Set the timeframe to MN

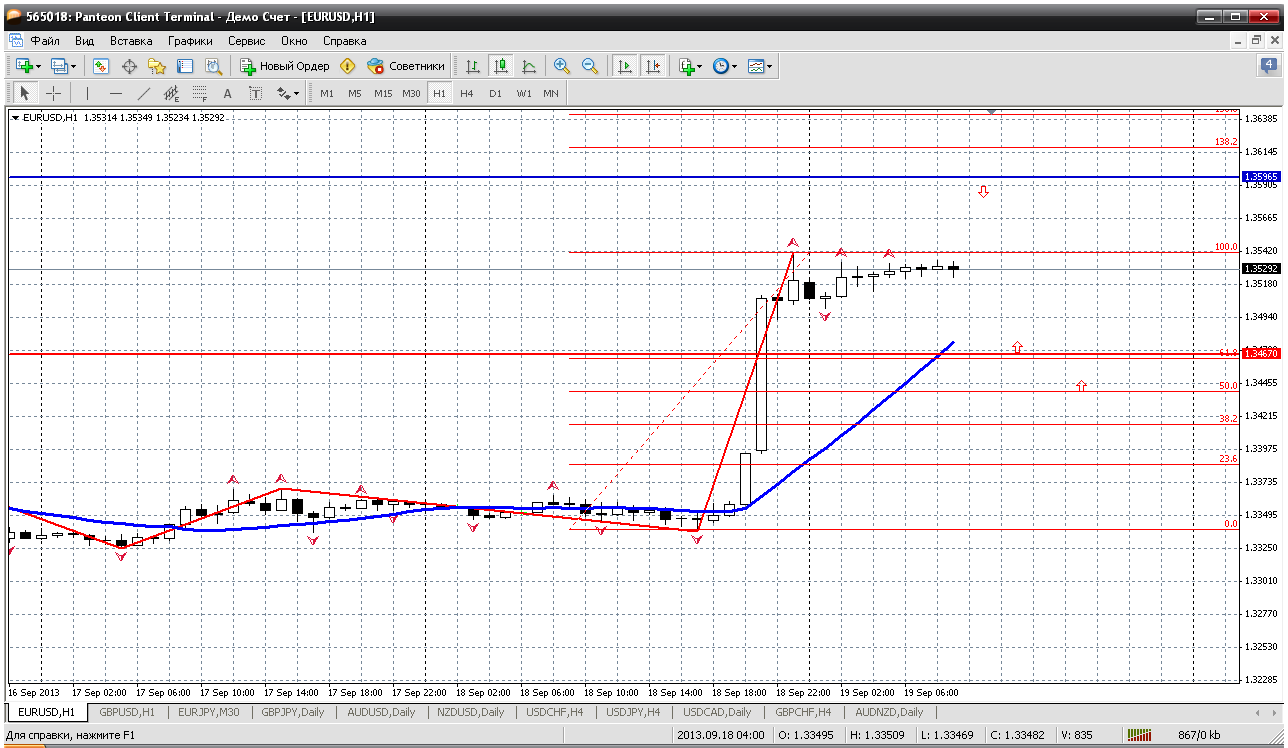pos(551,93)
